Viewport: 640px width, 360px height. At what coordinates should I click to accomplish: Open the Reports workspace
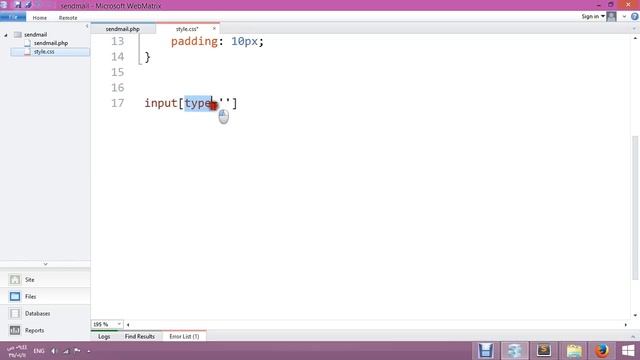point(45,330)
